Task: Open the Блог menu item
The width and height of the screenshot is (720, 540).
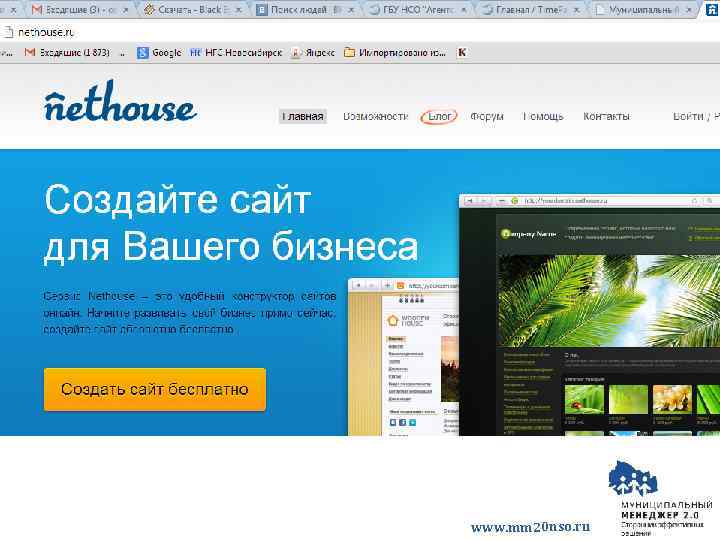Action: pyautogui.click(x=439, y=117)
